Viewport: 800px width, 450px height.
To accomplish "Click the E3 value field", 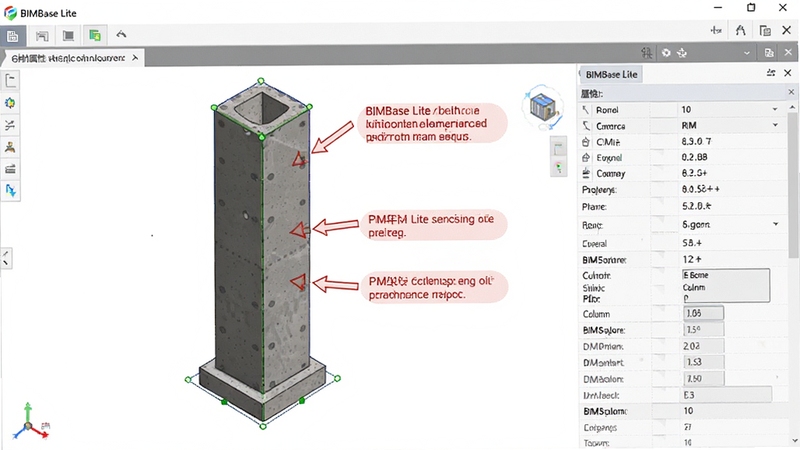I will (x=727, y=394).
